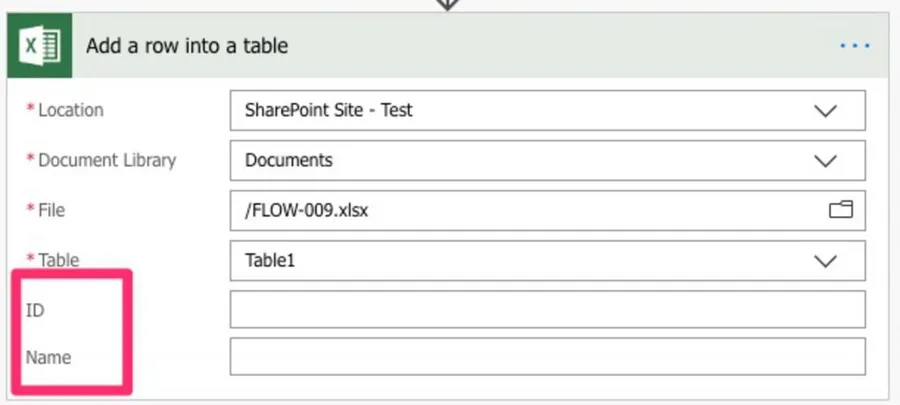
Task: Open the file picker folder icon
Action: tap(841, 210)
